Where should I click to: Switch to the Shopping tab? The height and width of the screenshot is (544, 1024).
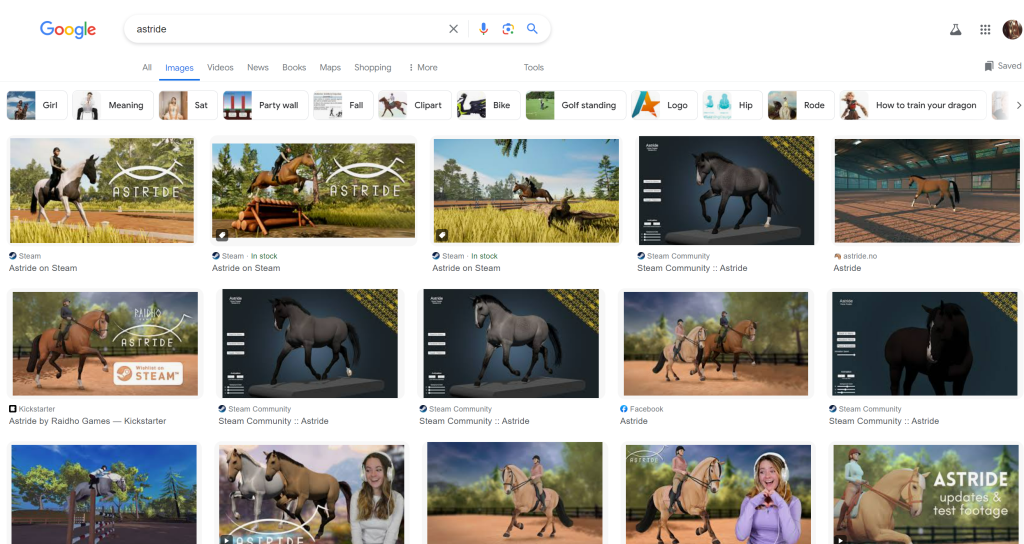372,68
